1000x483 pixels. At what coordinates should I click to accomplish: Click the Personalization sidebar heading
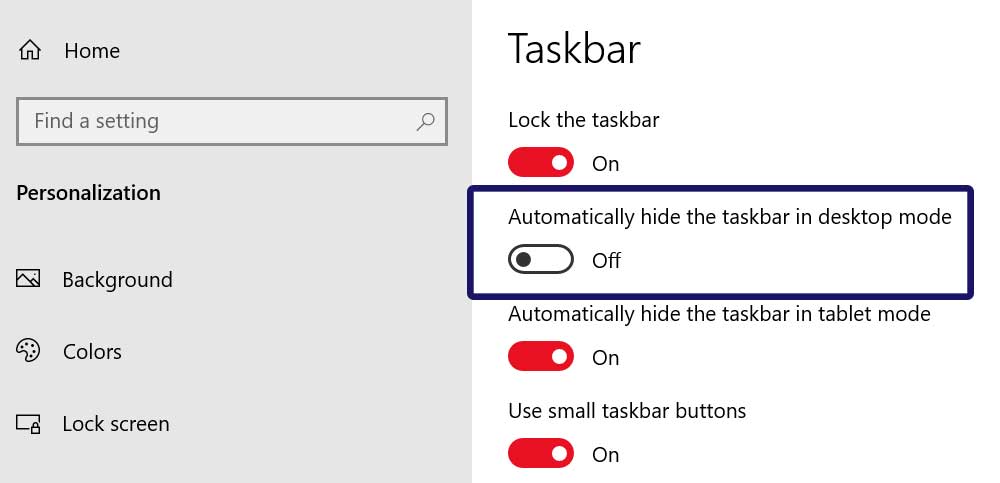pyautogui.click(x=89, y=193)
